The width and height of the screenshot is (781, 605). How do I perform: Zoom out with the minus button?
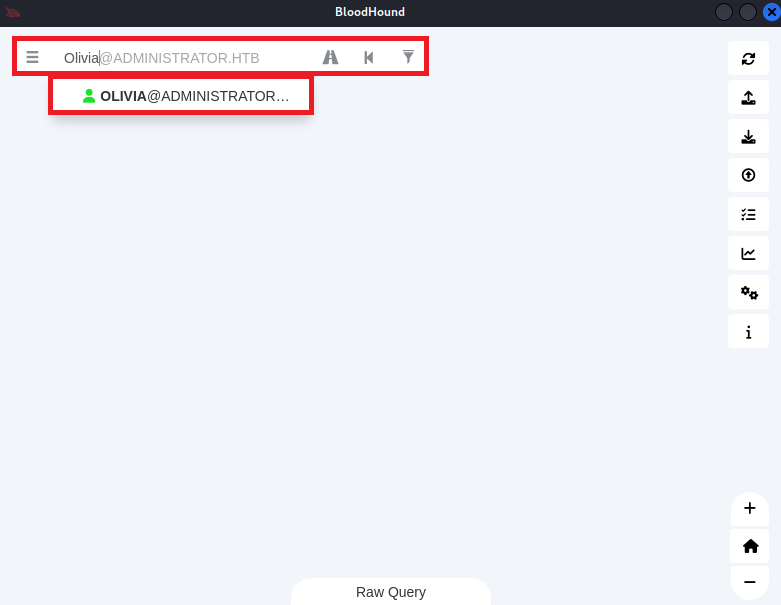point(750,582)
